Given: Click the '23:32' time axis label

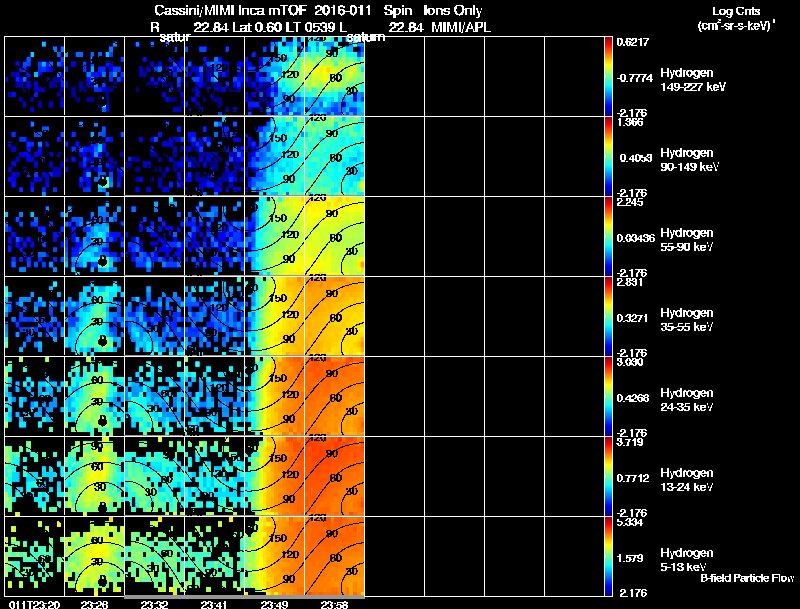Looking at the screenshot, I should [x=154, y=605].
